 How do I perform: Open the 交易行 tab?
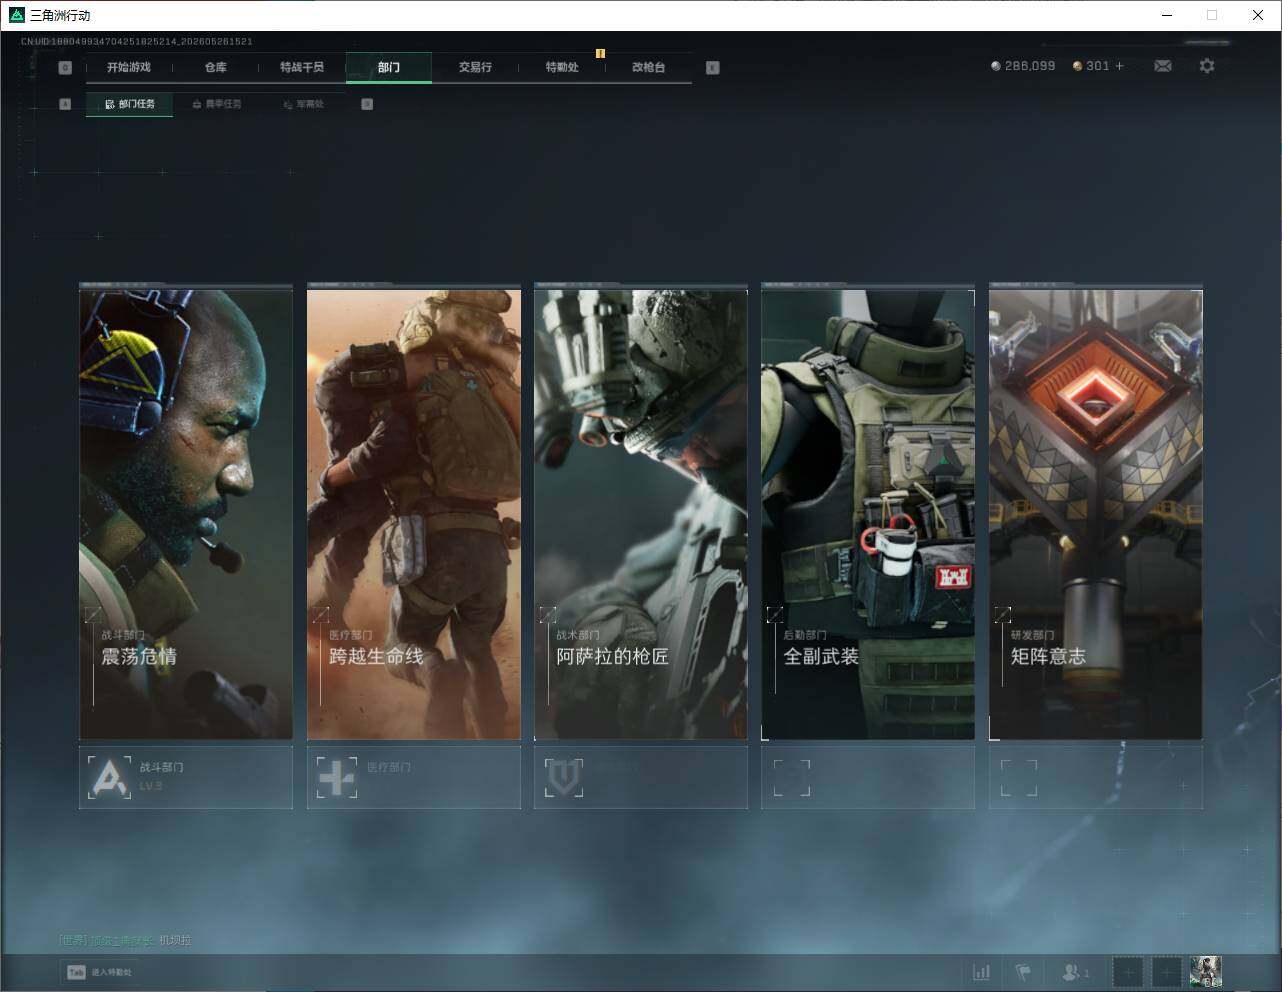[x=475, y=67]
